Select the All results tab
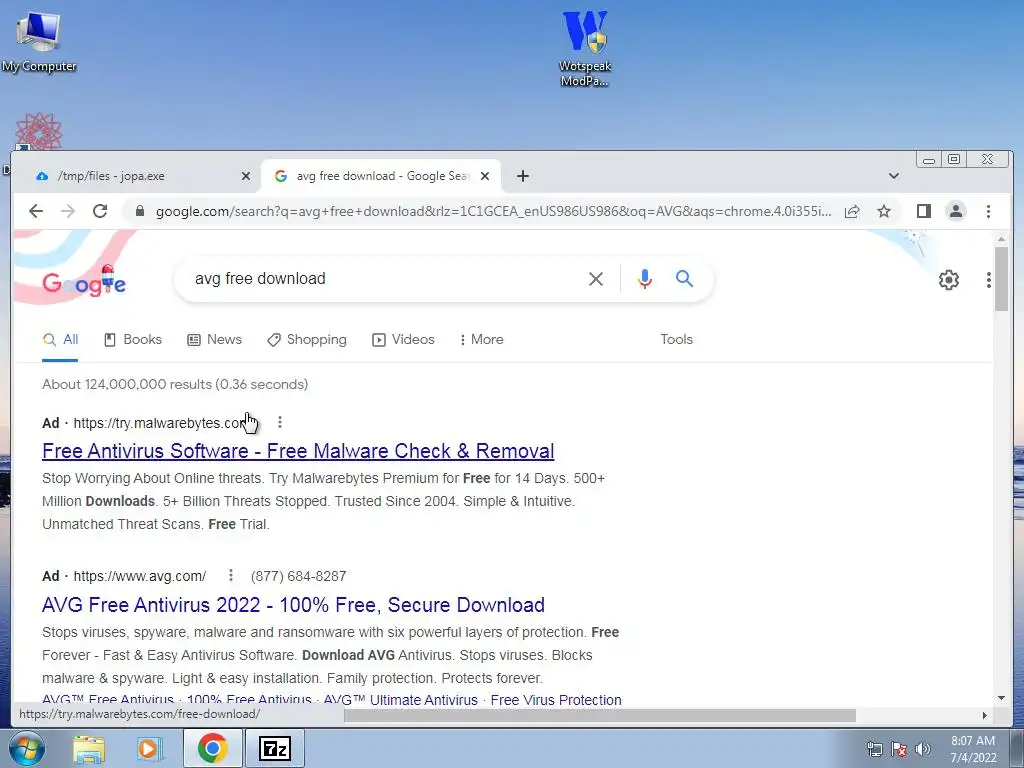 (60, 340)
